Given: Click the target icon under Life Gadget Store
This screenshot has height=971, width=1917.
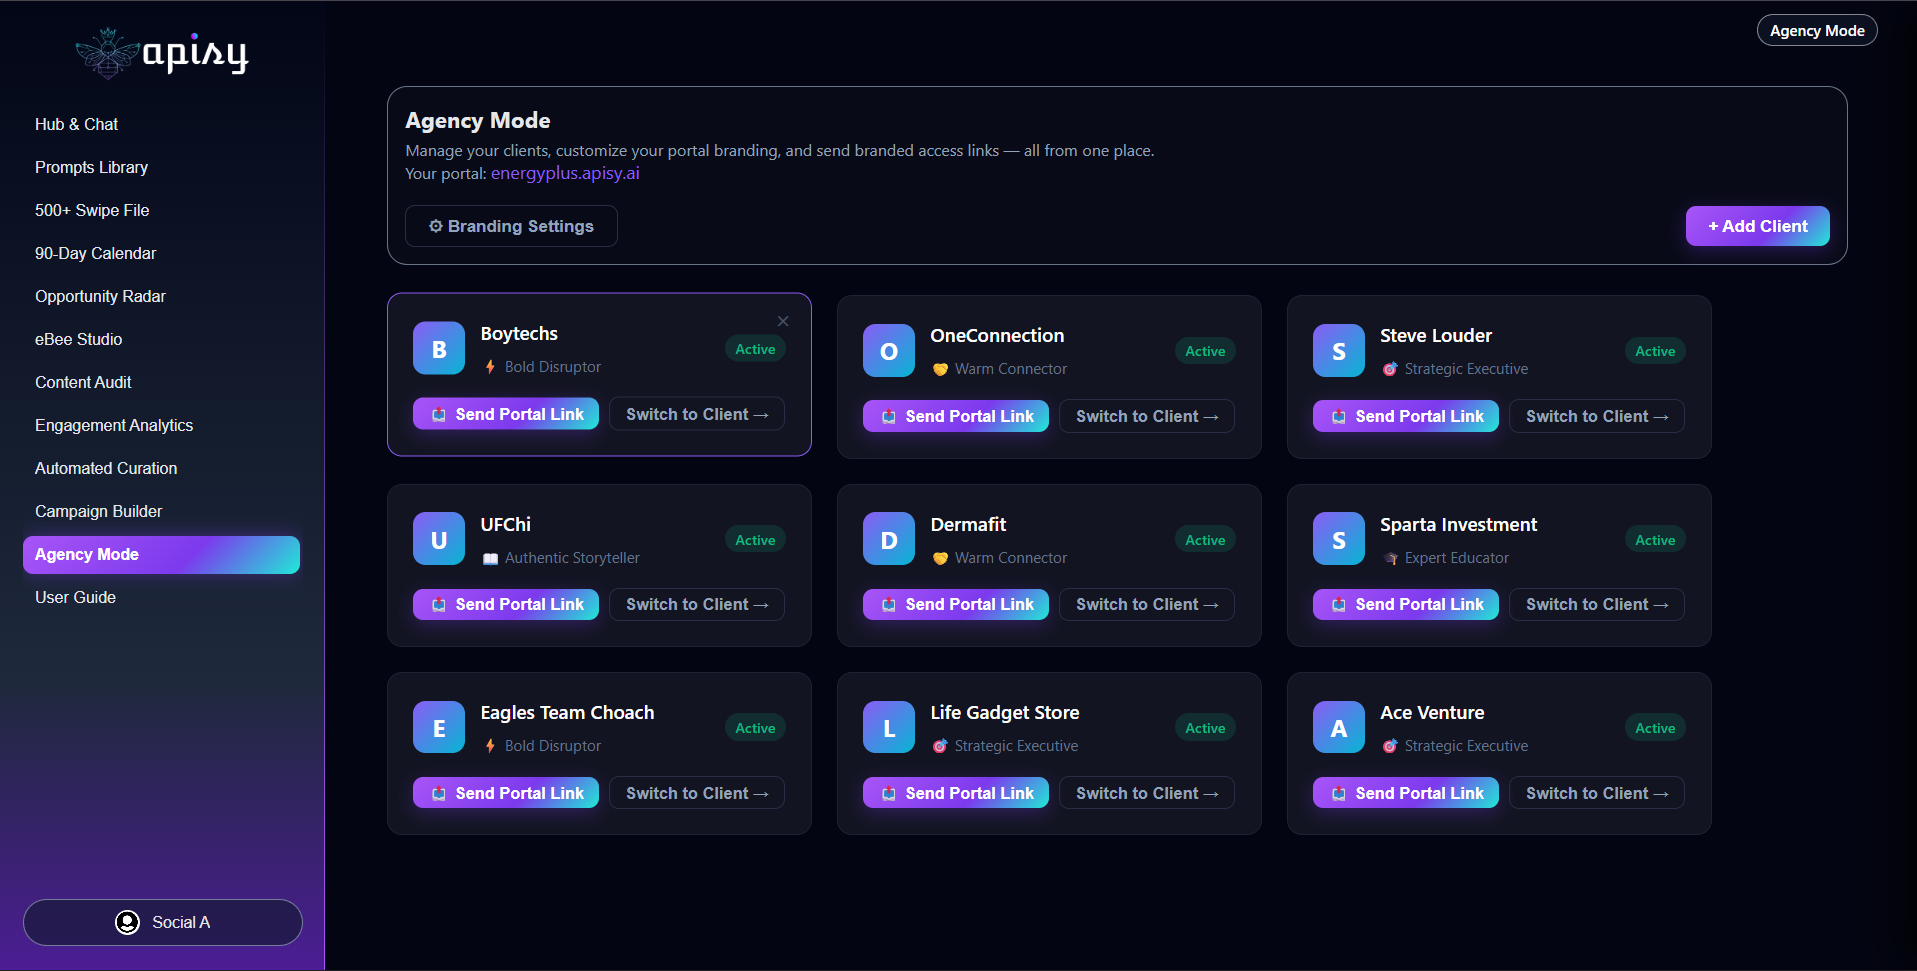Looking at the screenshot, I should 940,746.
